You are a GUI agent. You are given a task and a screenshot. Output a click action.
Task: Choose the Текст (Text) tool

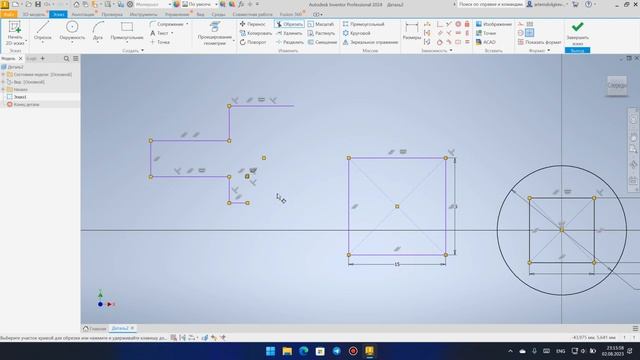click(160, 33)
